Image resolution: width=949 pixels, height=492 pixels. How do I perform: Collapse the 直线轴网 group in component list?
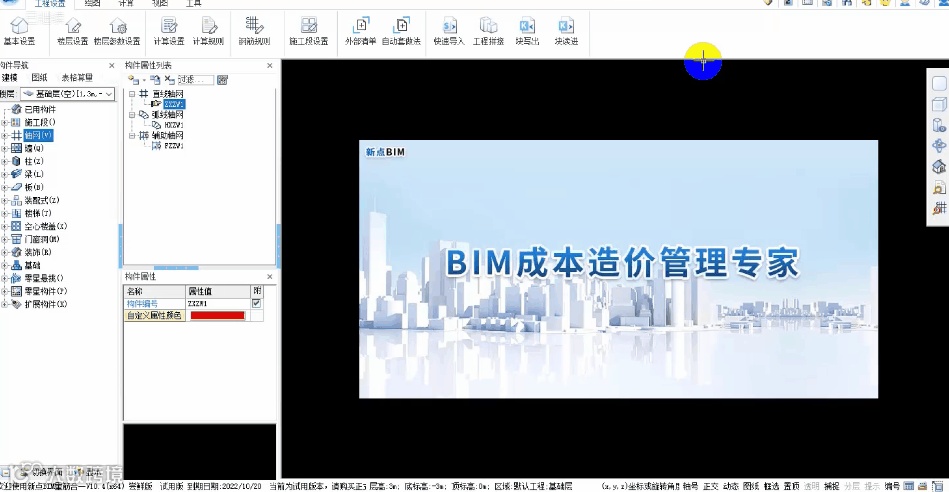point(132,94)
